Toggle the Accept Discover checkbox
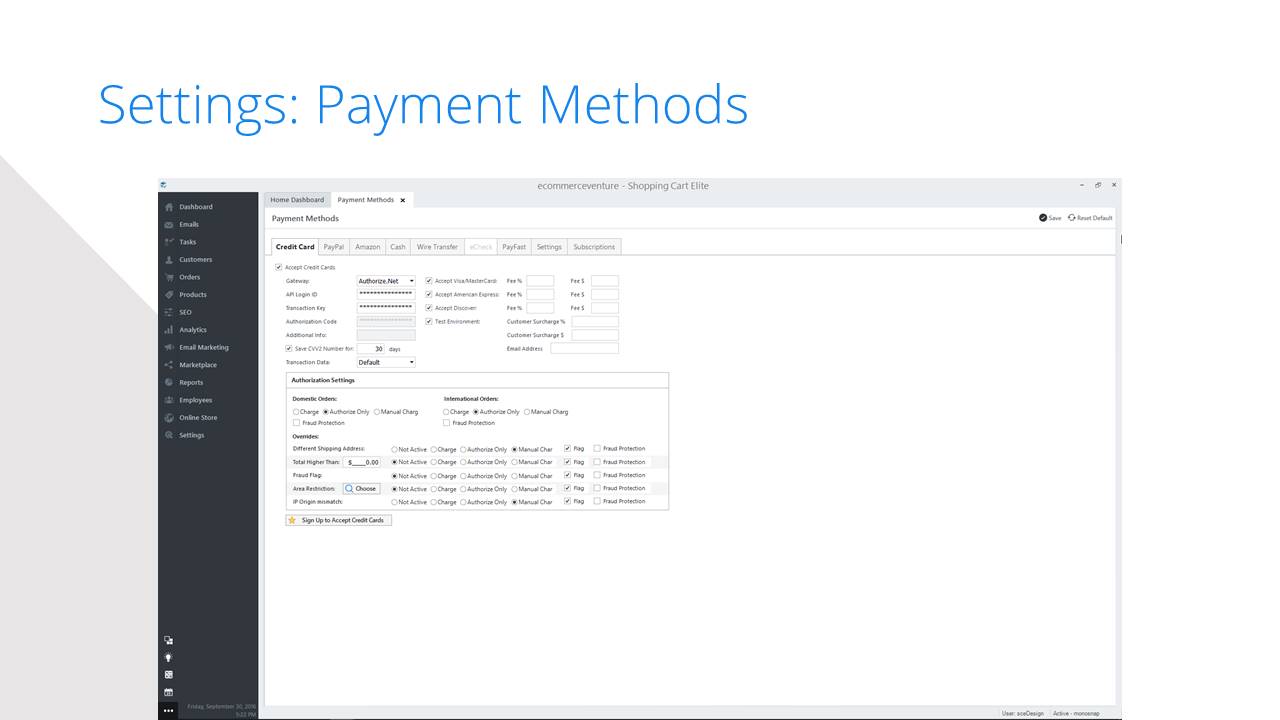 [429, 308]
